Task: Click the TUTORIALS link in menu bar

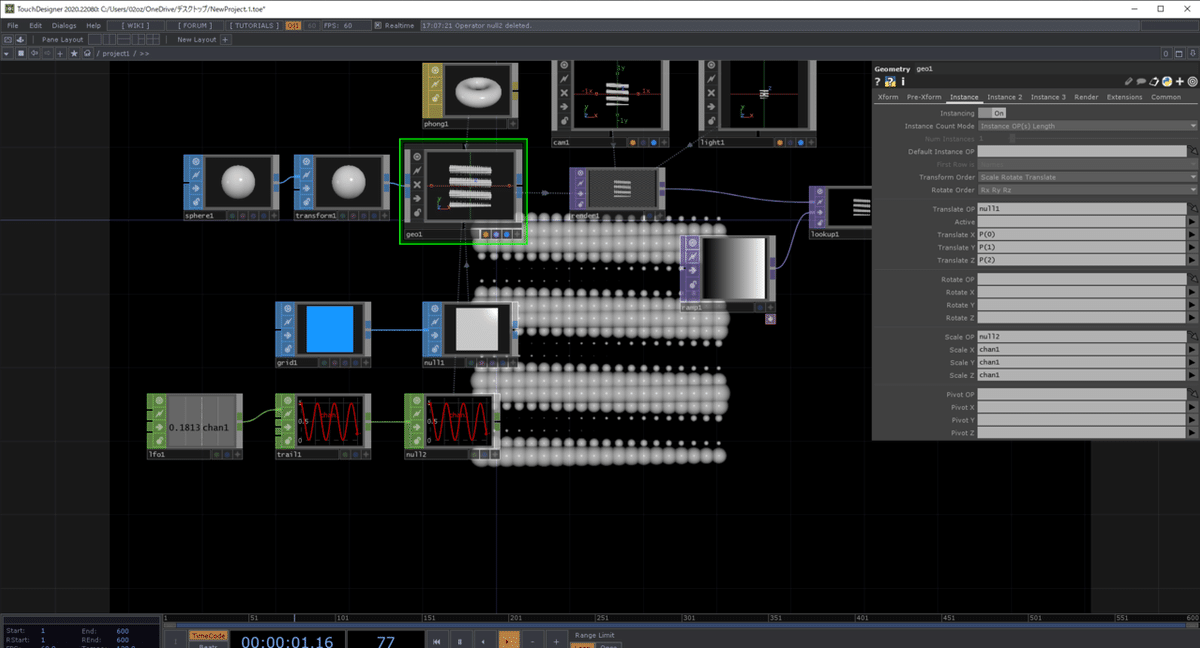Action: point(253,26)
